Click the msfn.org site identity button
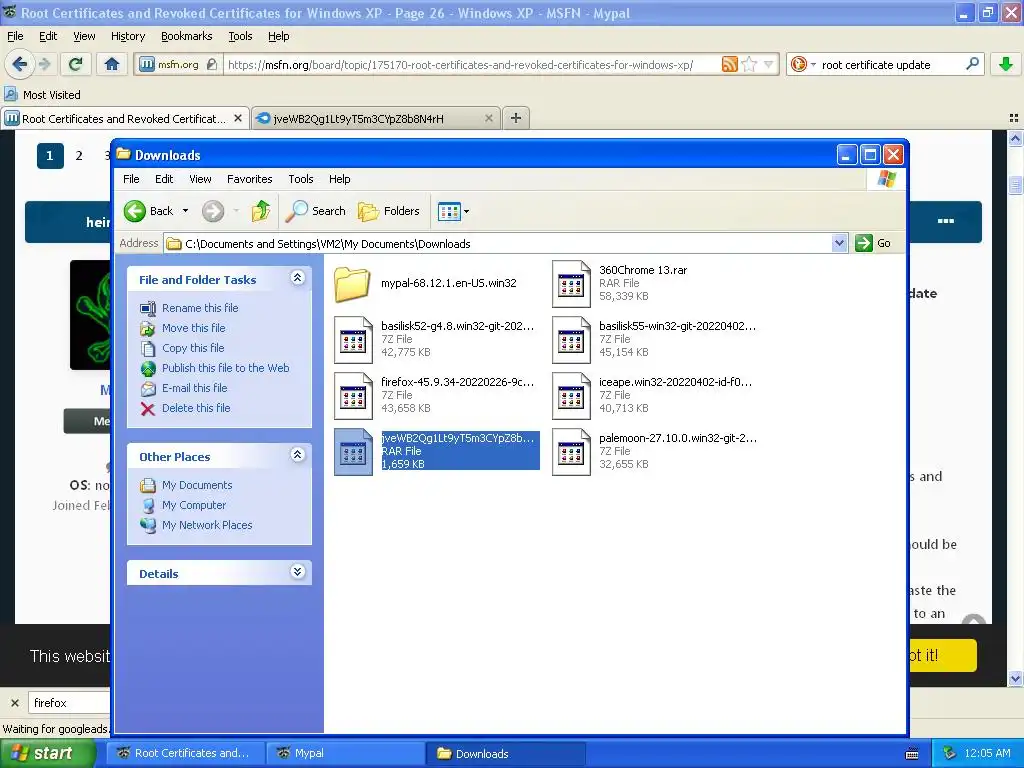The height and width of the screenshot is (768, 1024). (178, 64)
